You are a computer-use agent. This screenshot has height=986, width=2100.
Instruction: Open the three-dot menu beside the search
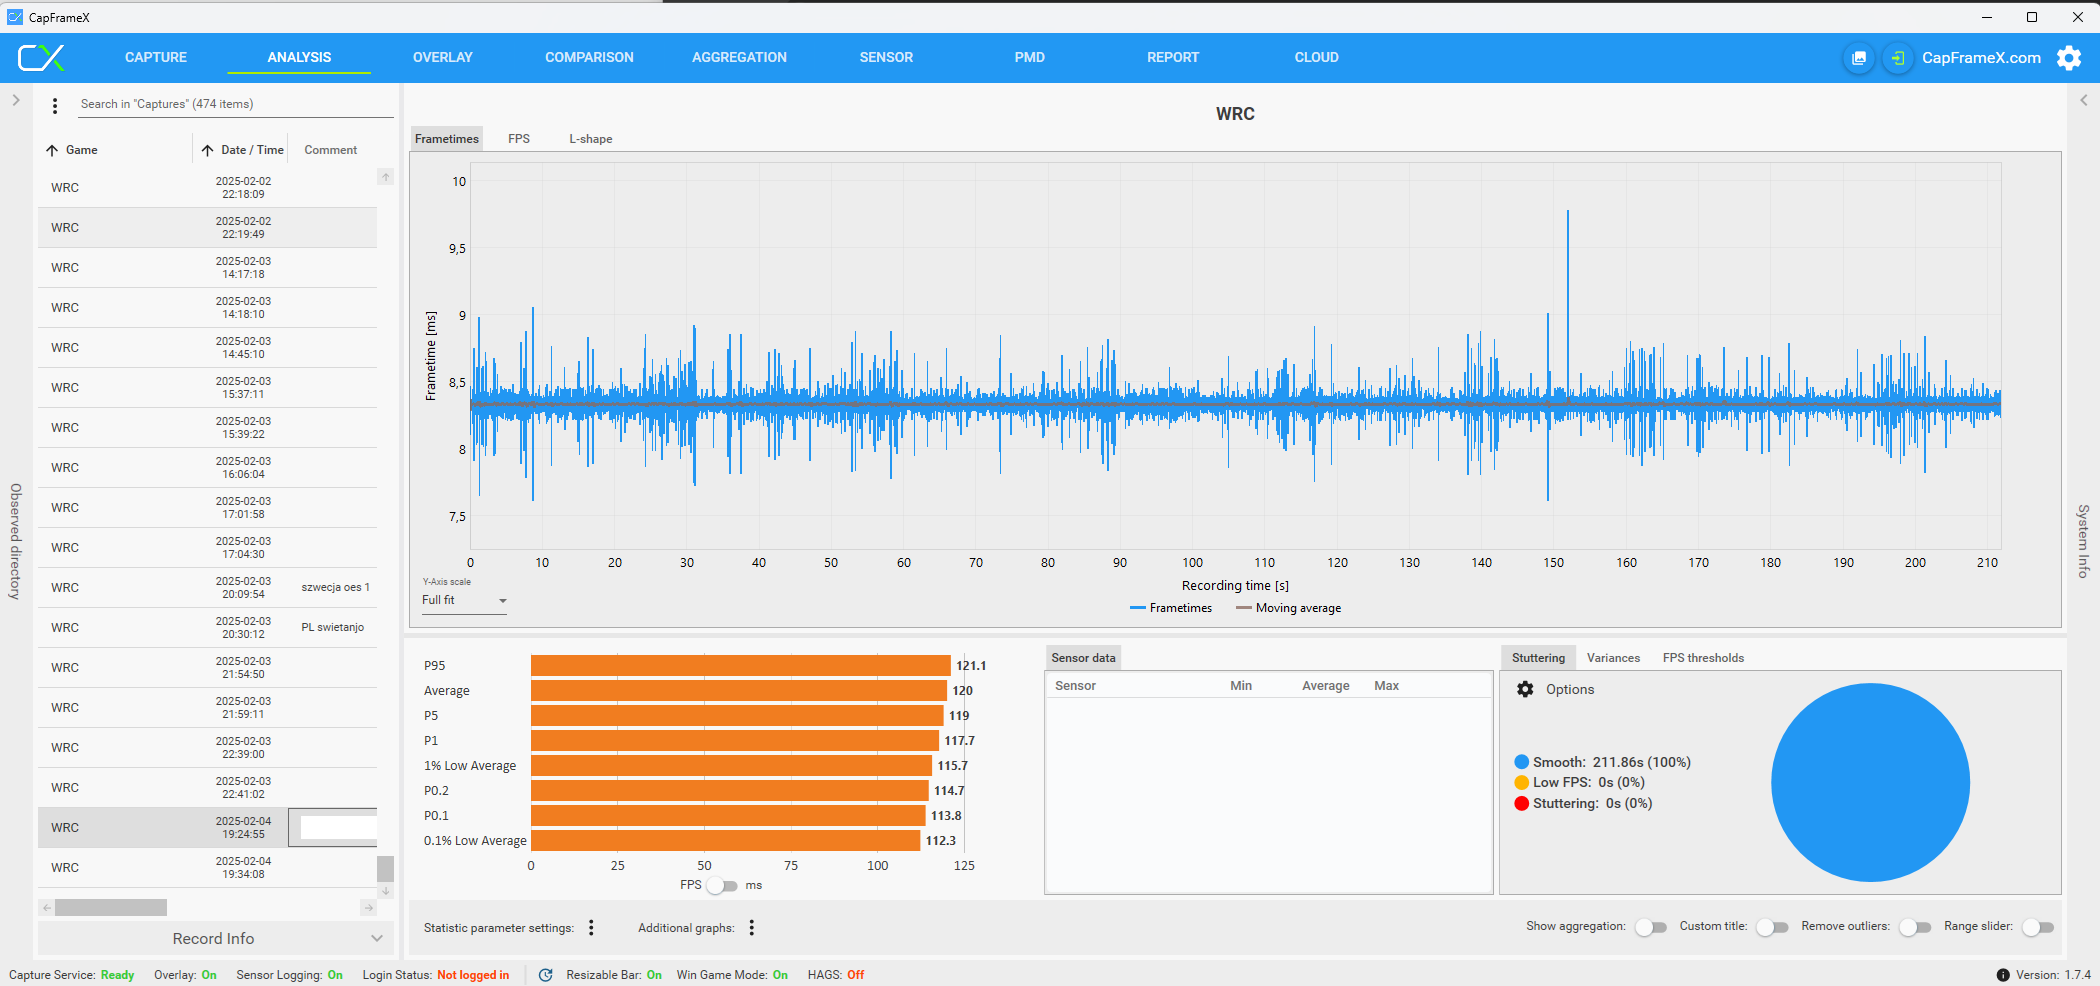pos(55,105)
